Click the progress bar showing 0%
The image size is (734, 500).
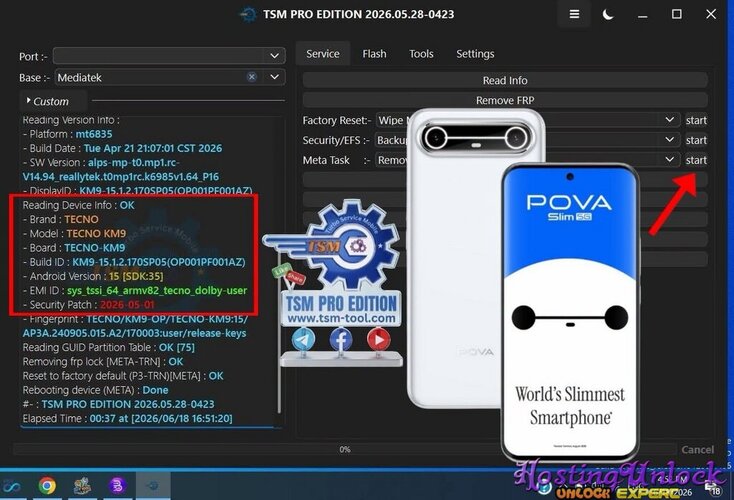pyautogui.click(x=345, y=449)
